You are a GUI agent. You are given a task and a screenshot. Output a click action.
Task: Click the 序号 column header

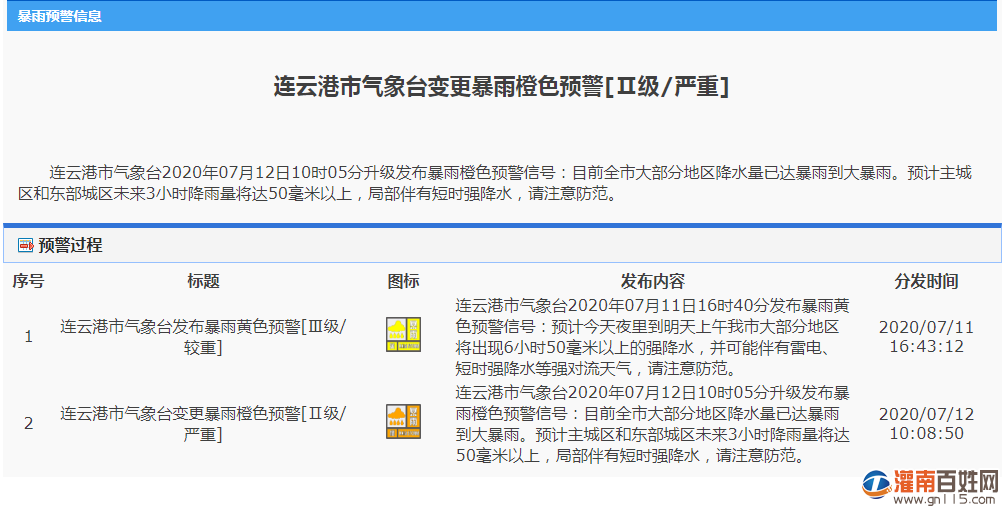click(28, 281)
